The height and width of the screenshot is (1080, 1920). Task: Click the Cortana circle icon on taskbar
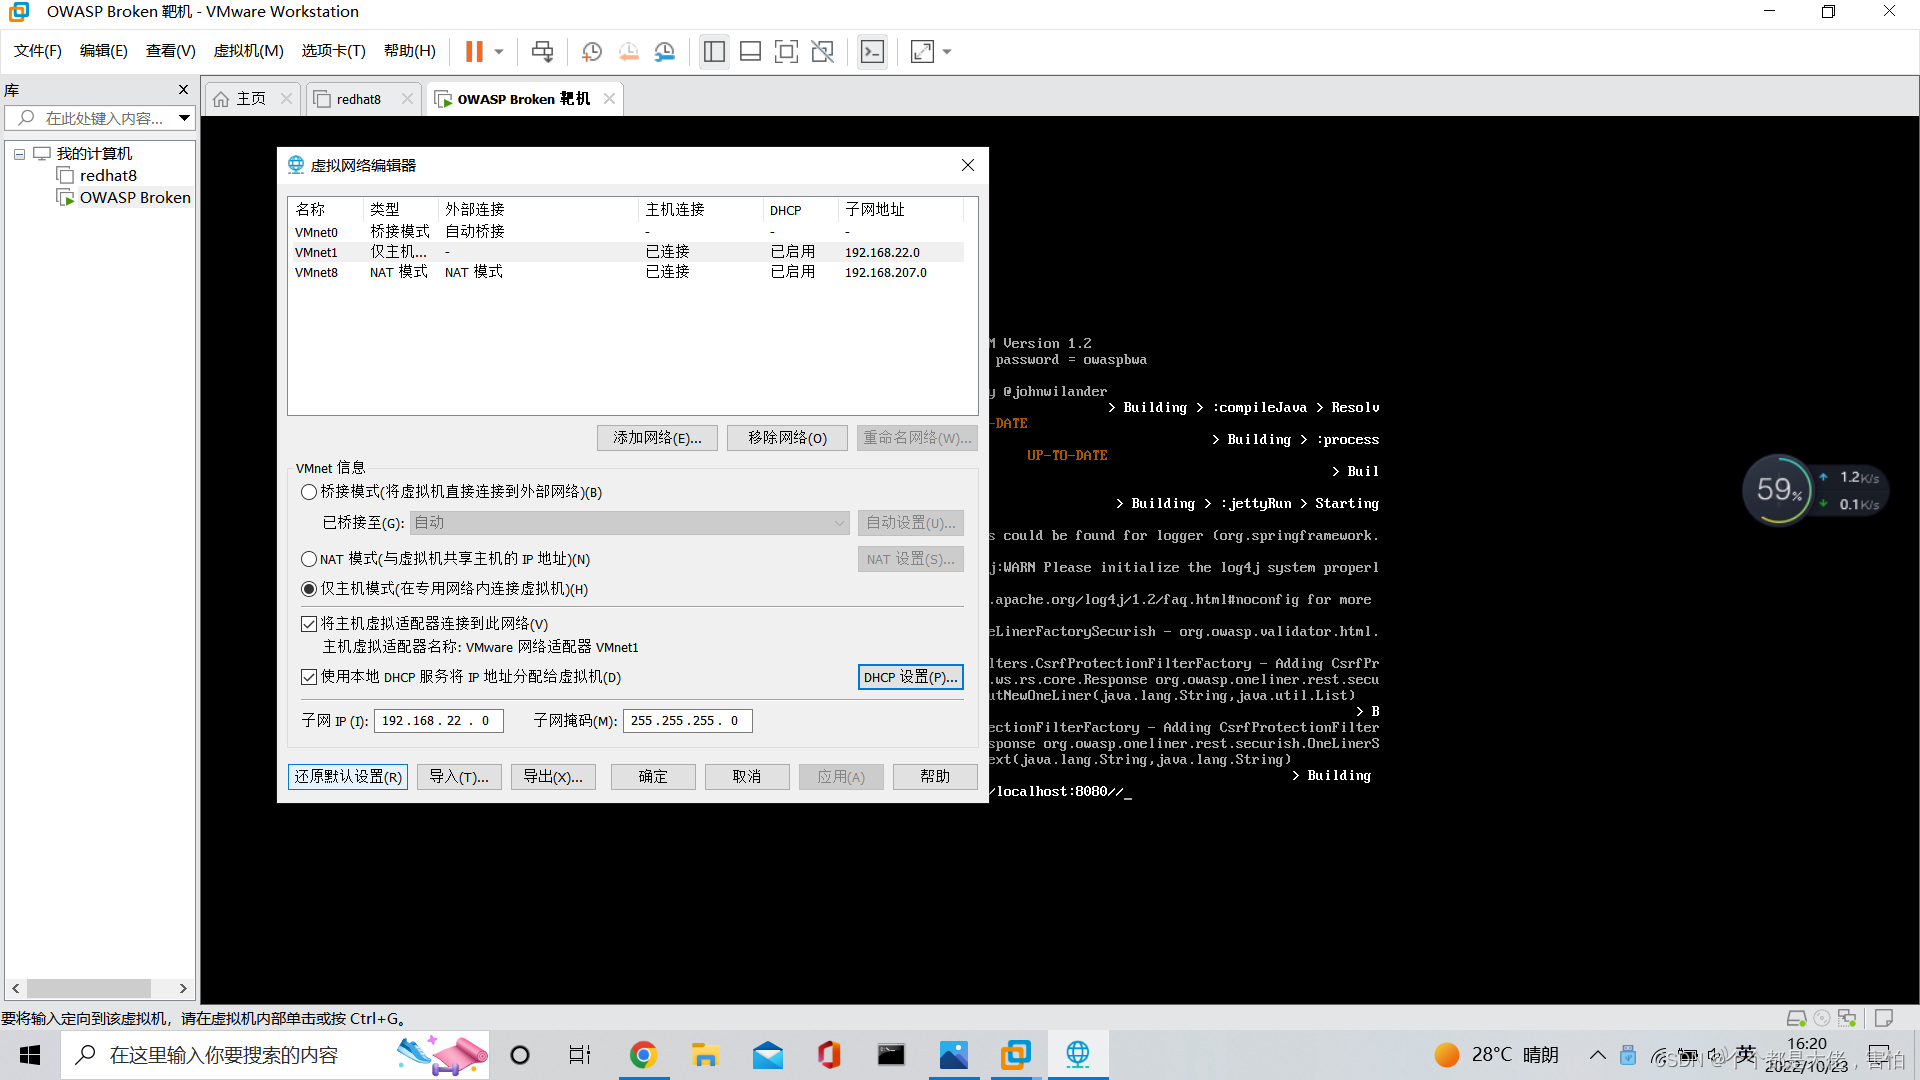(520, 1055)
